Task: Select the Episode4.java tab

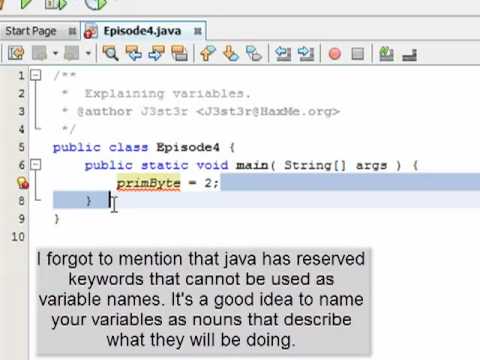Action: click(x=142, y=31)
